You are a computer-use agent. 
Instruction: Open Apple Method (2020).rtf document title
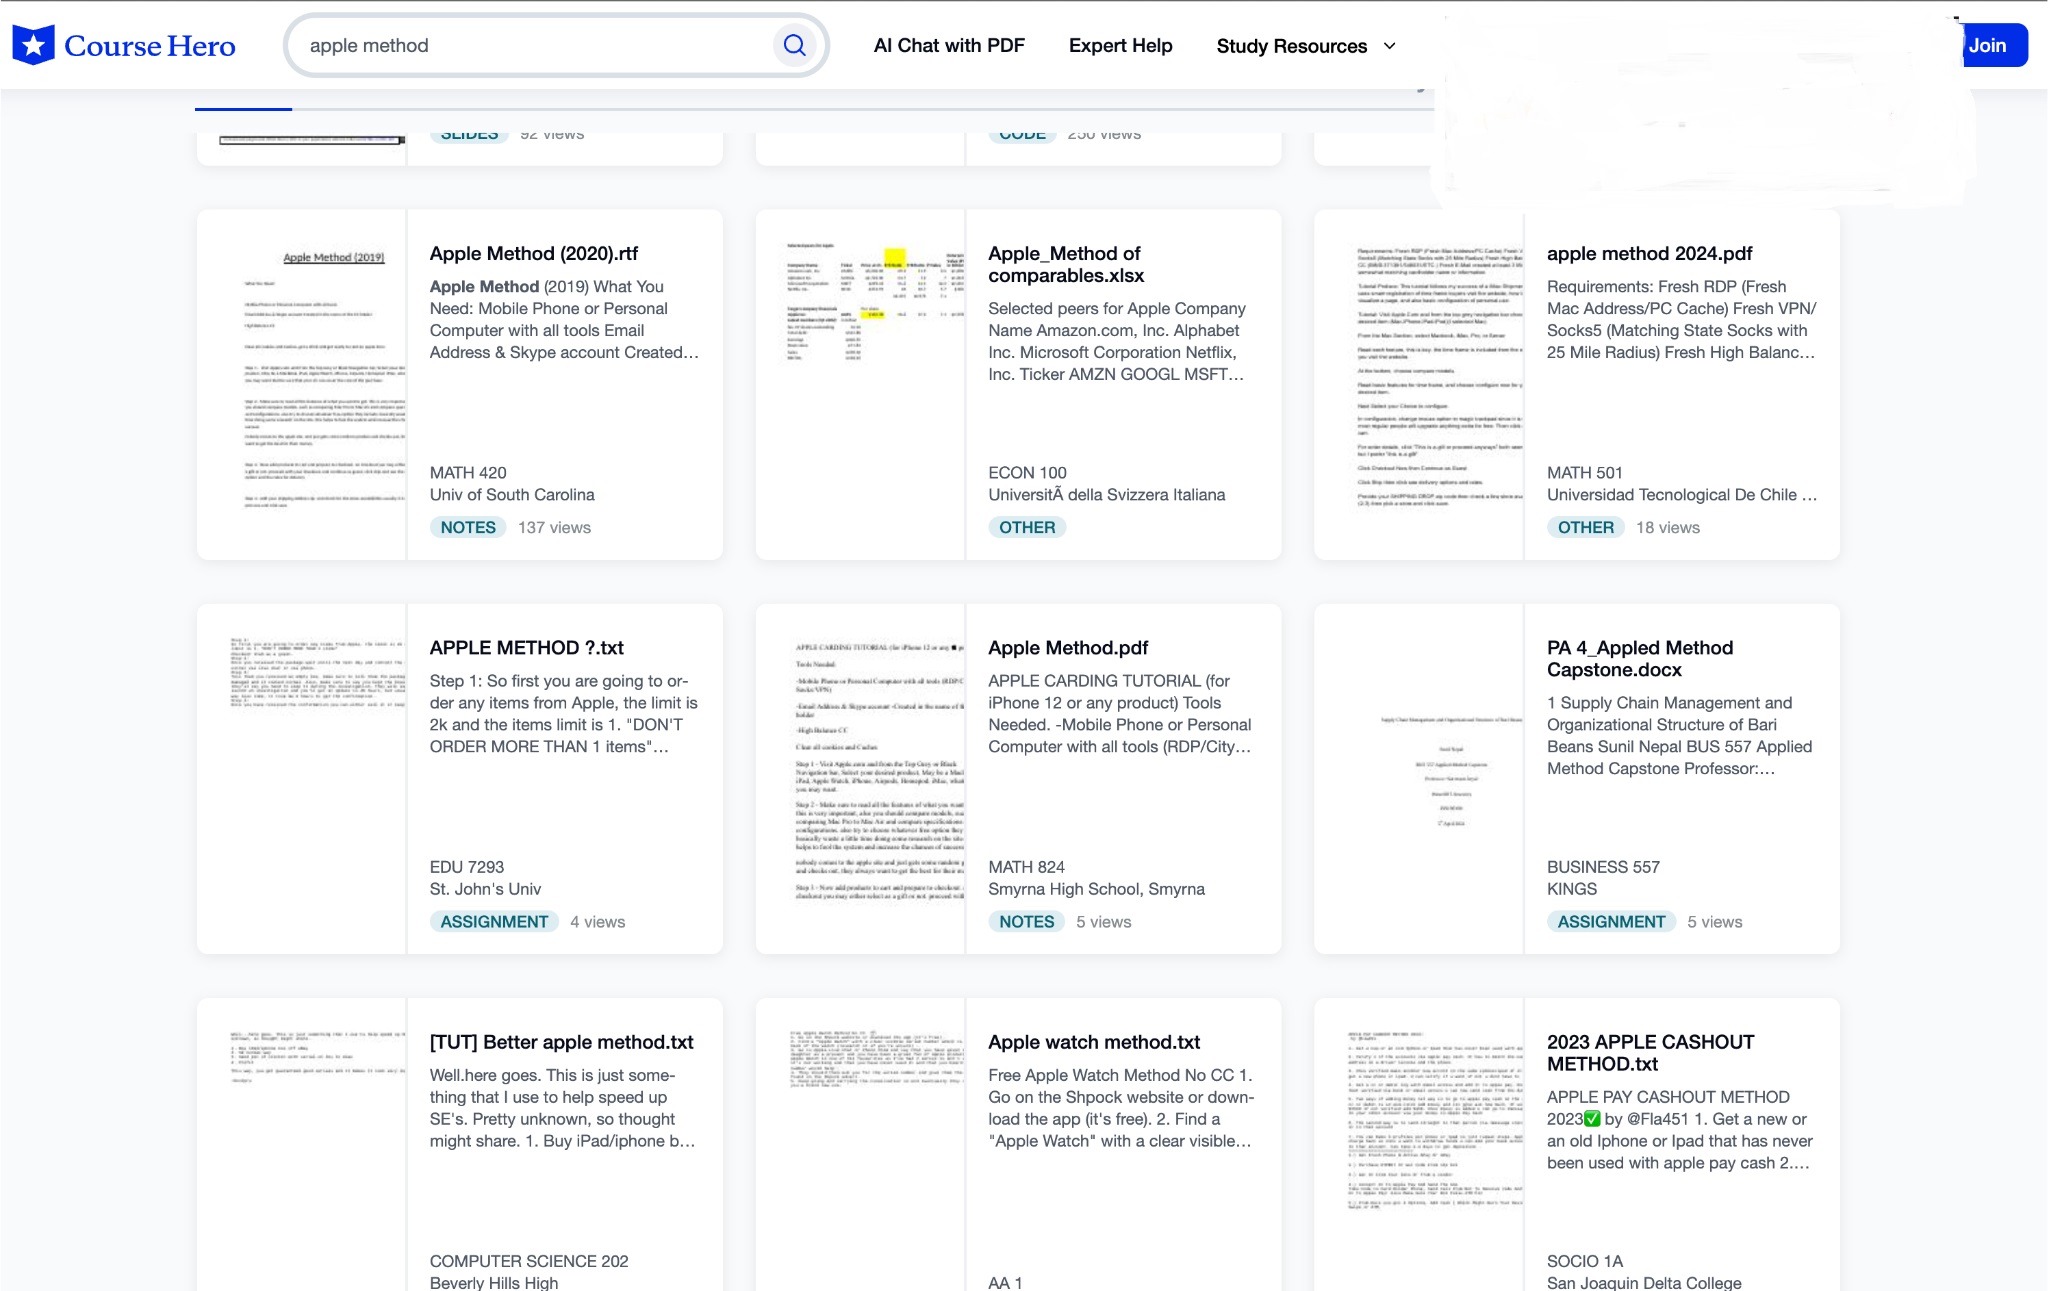point(533,254)
